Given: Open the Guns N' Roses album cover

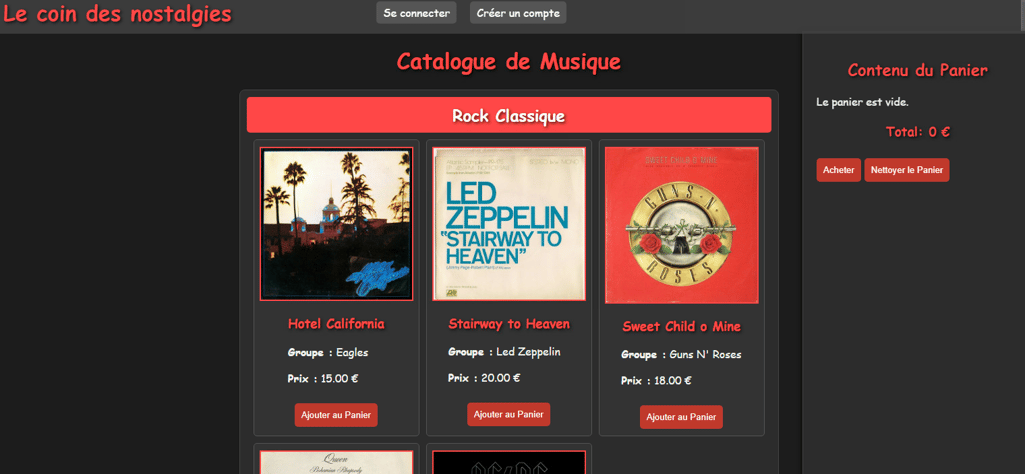Looking at the screenshot, I should tap(682, 225).
